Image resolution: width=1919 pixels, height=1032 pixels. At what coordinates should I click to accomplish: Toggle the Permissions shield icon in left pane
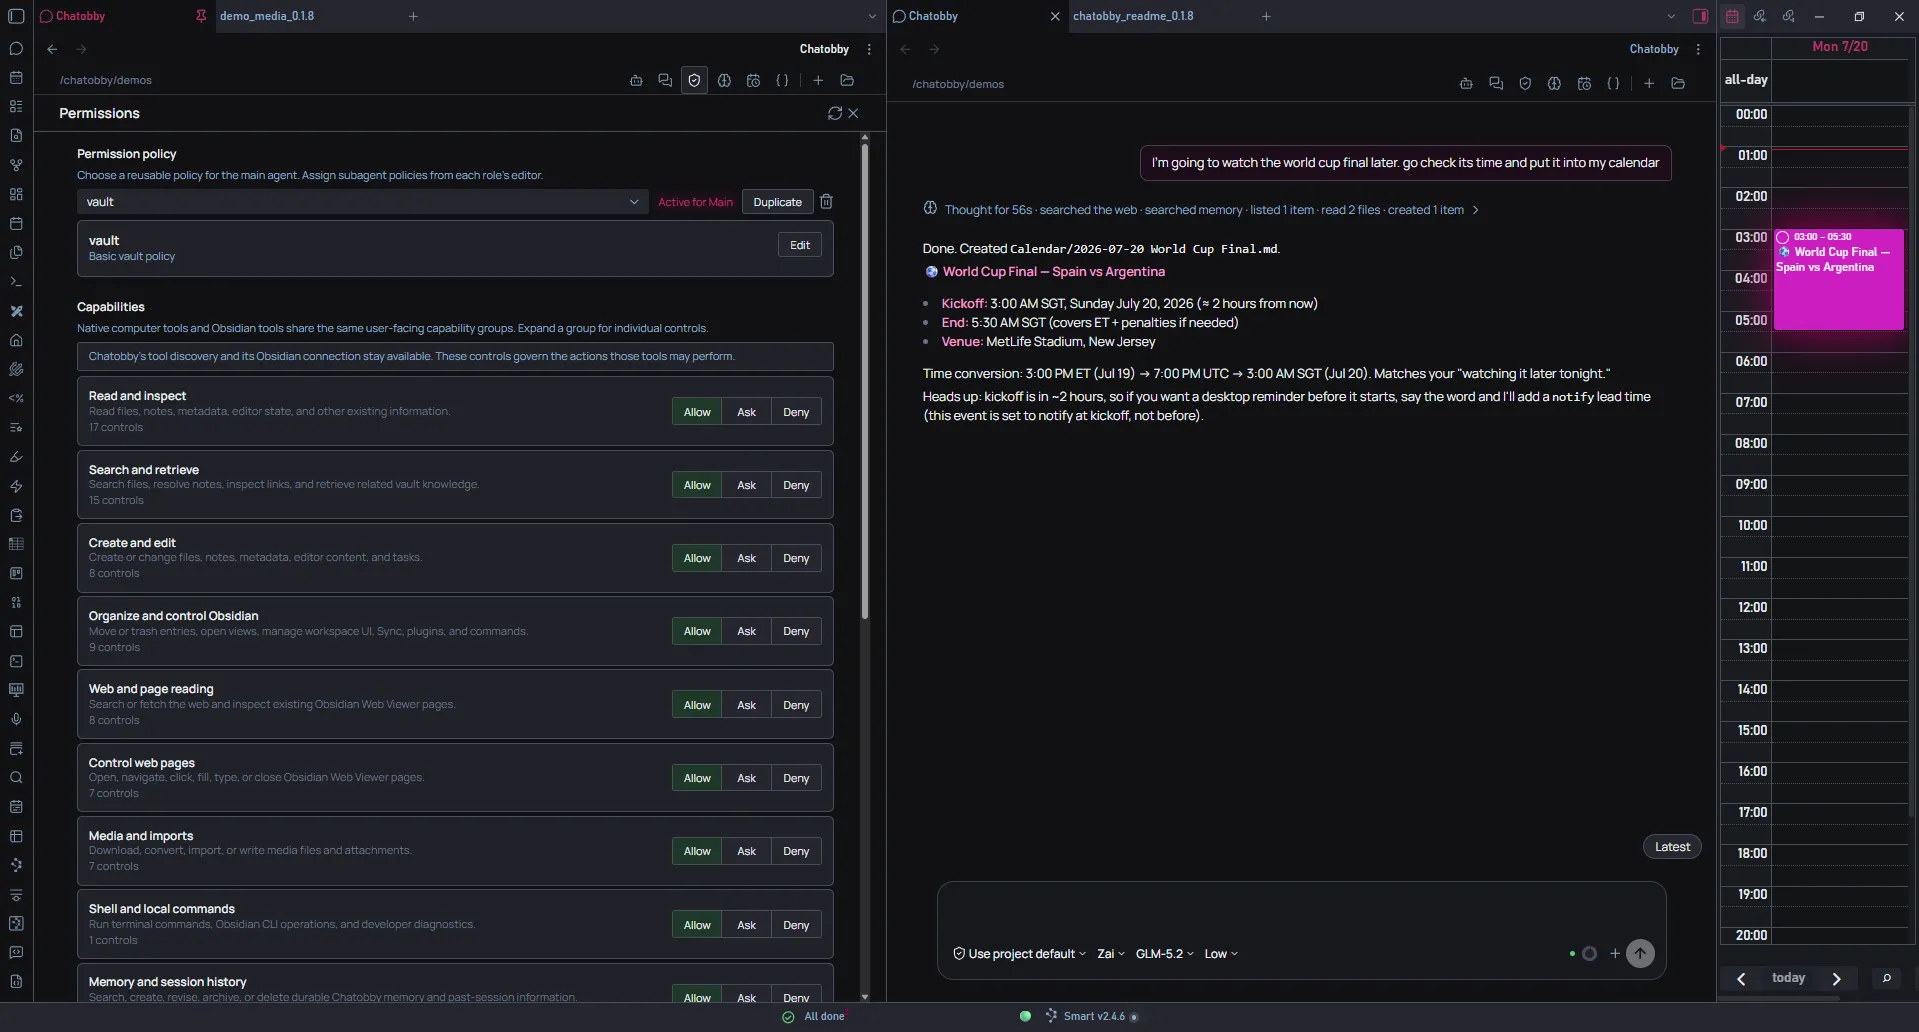[694, 81]
